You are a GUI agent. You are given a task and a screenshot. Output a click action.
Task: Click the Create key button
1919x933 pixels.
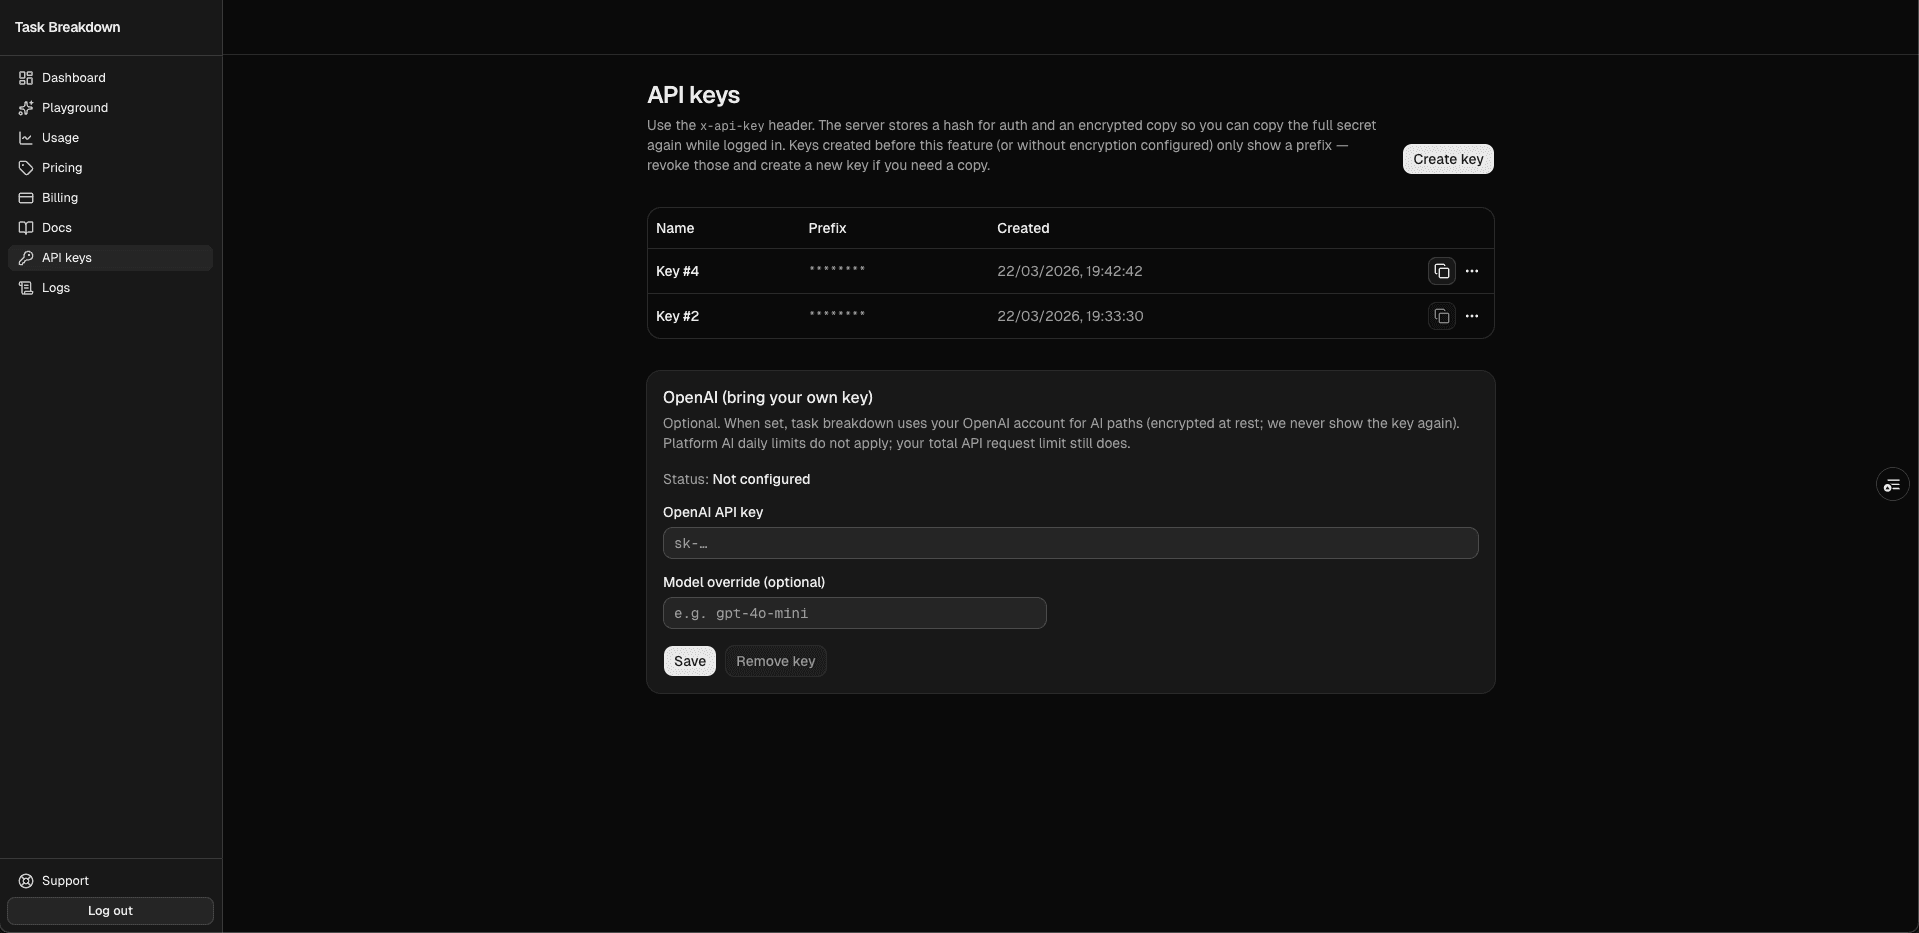point(1448,159)
